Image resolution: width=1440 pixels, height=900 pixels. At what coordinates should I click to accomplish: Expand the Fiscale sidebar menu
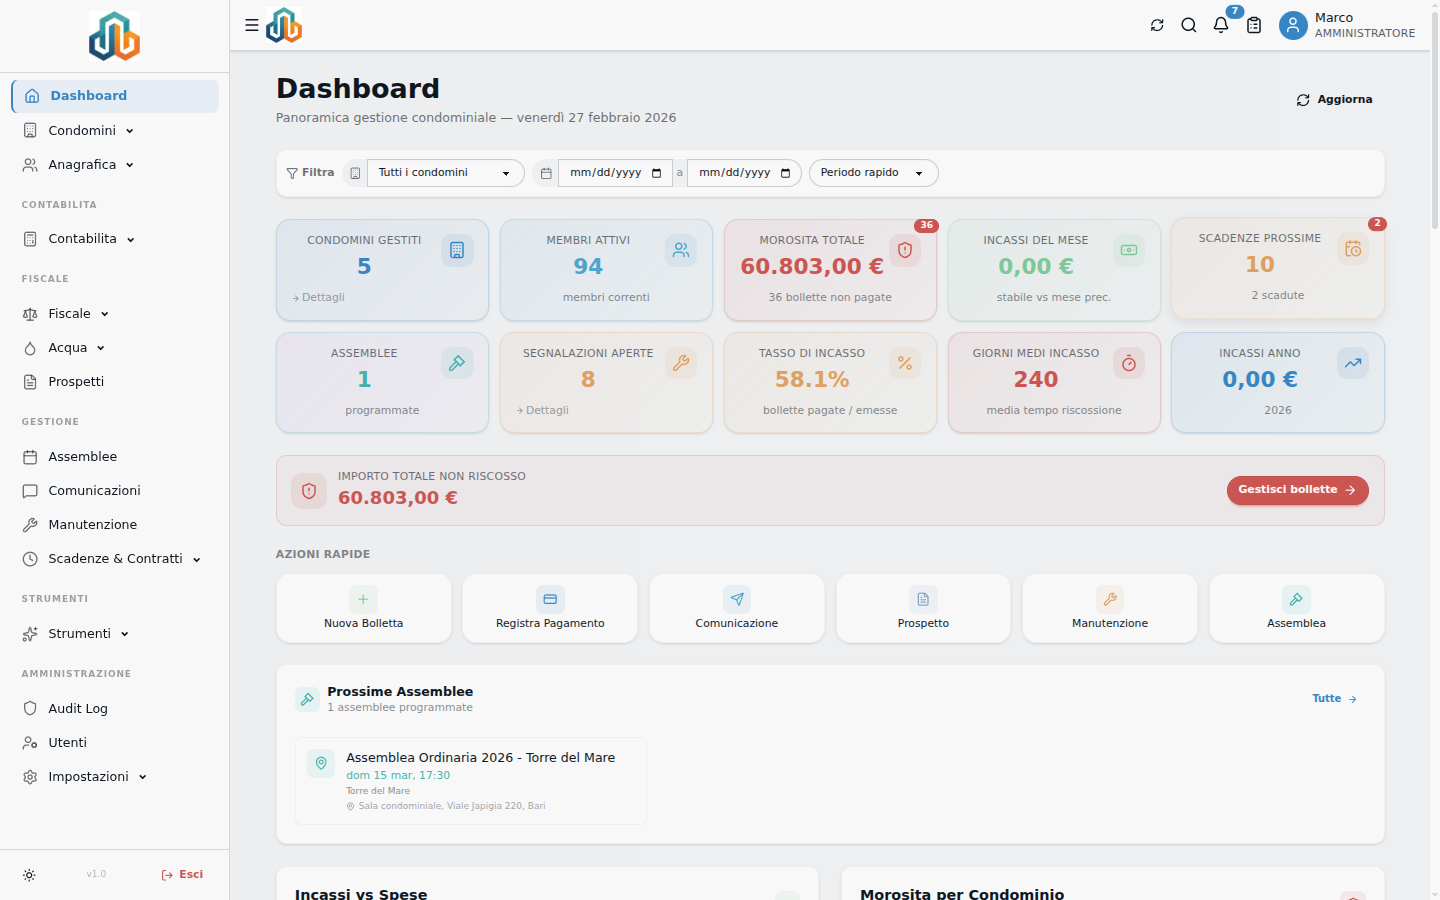pyautogui.click(x=115, y=314)
